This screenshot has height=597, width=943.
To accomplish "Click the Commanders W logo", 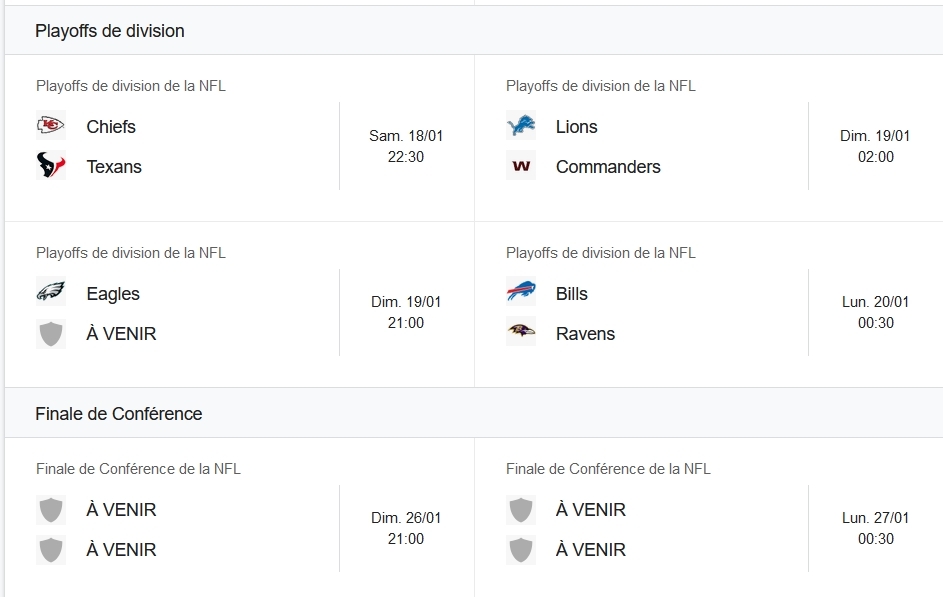I will coord(521,166).
